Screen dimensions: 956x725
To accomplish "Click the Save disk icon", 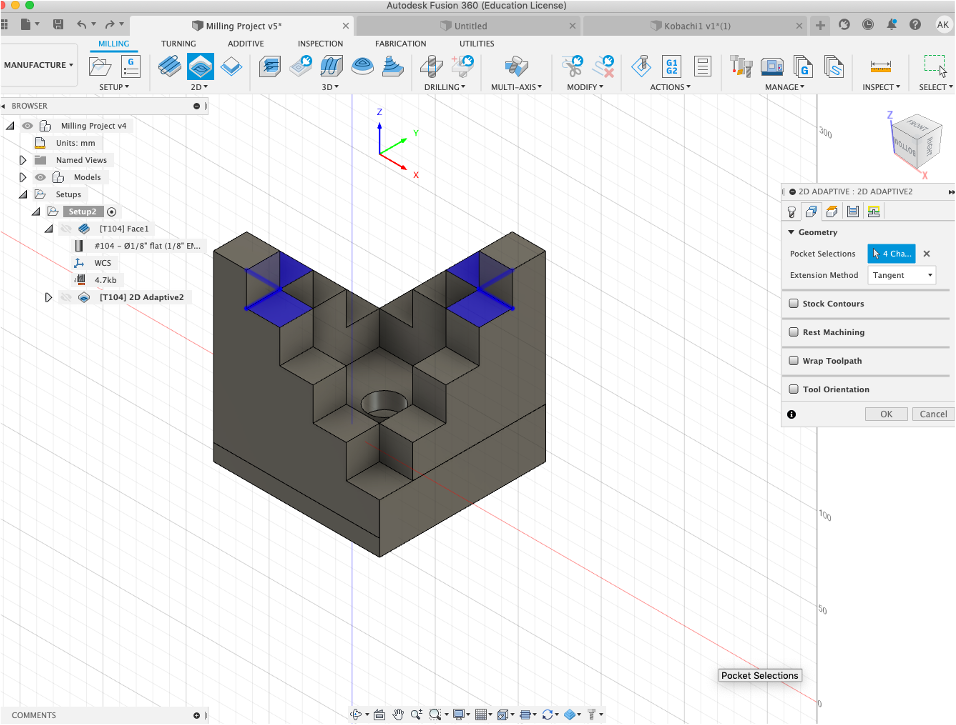I will (x=58, y=24).
